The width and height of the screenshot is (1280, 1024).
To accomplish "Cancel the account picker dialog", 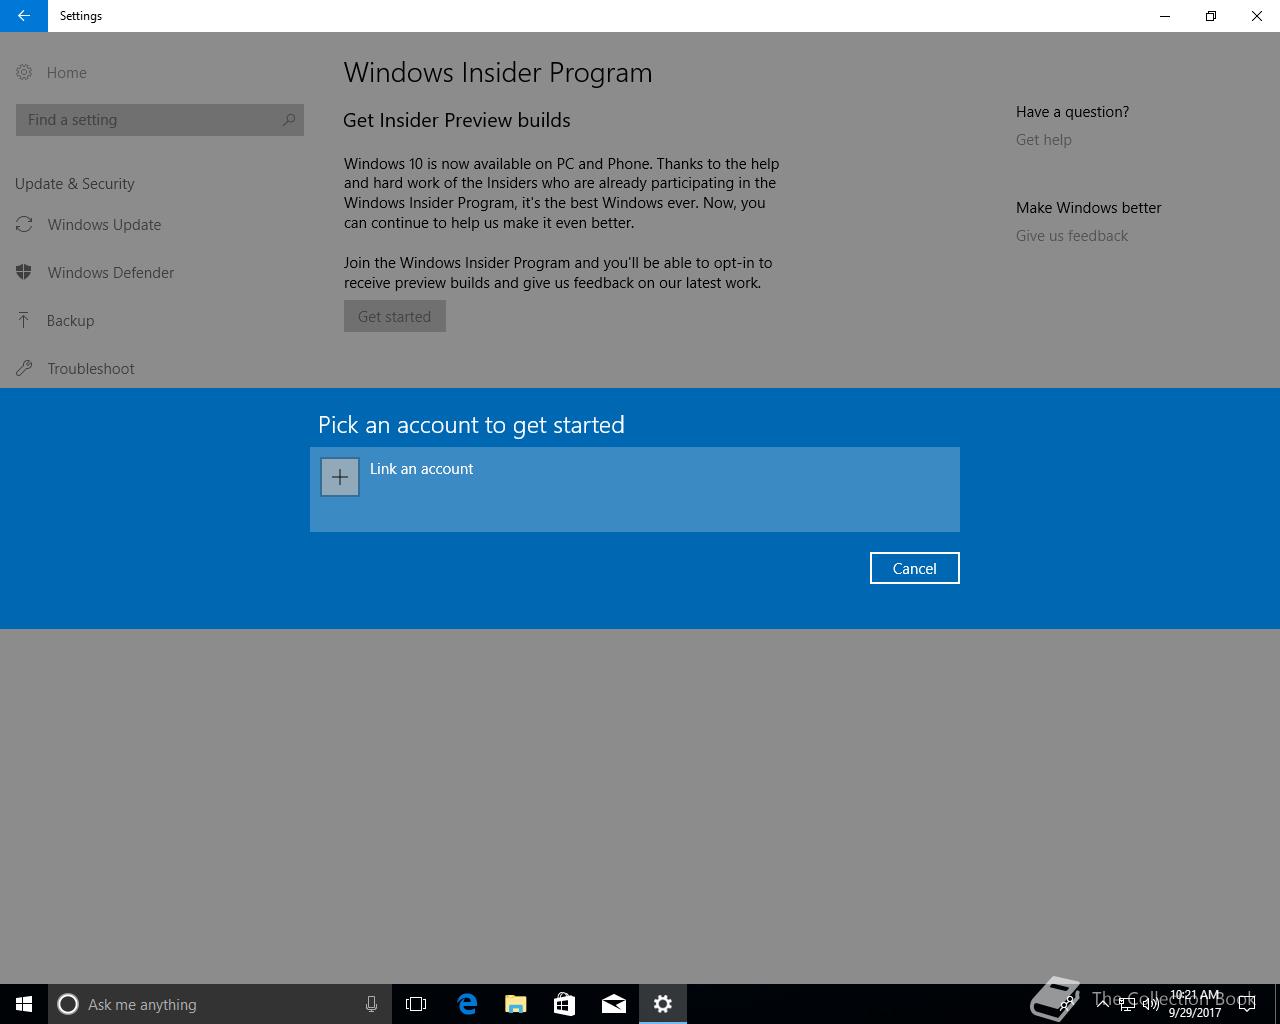I will tap(914, 568).
